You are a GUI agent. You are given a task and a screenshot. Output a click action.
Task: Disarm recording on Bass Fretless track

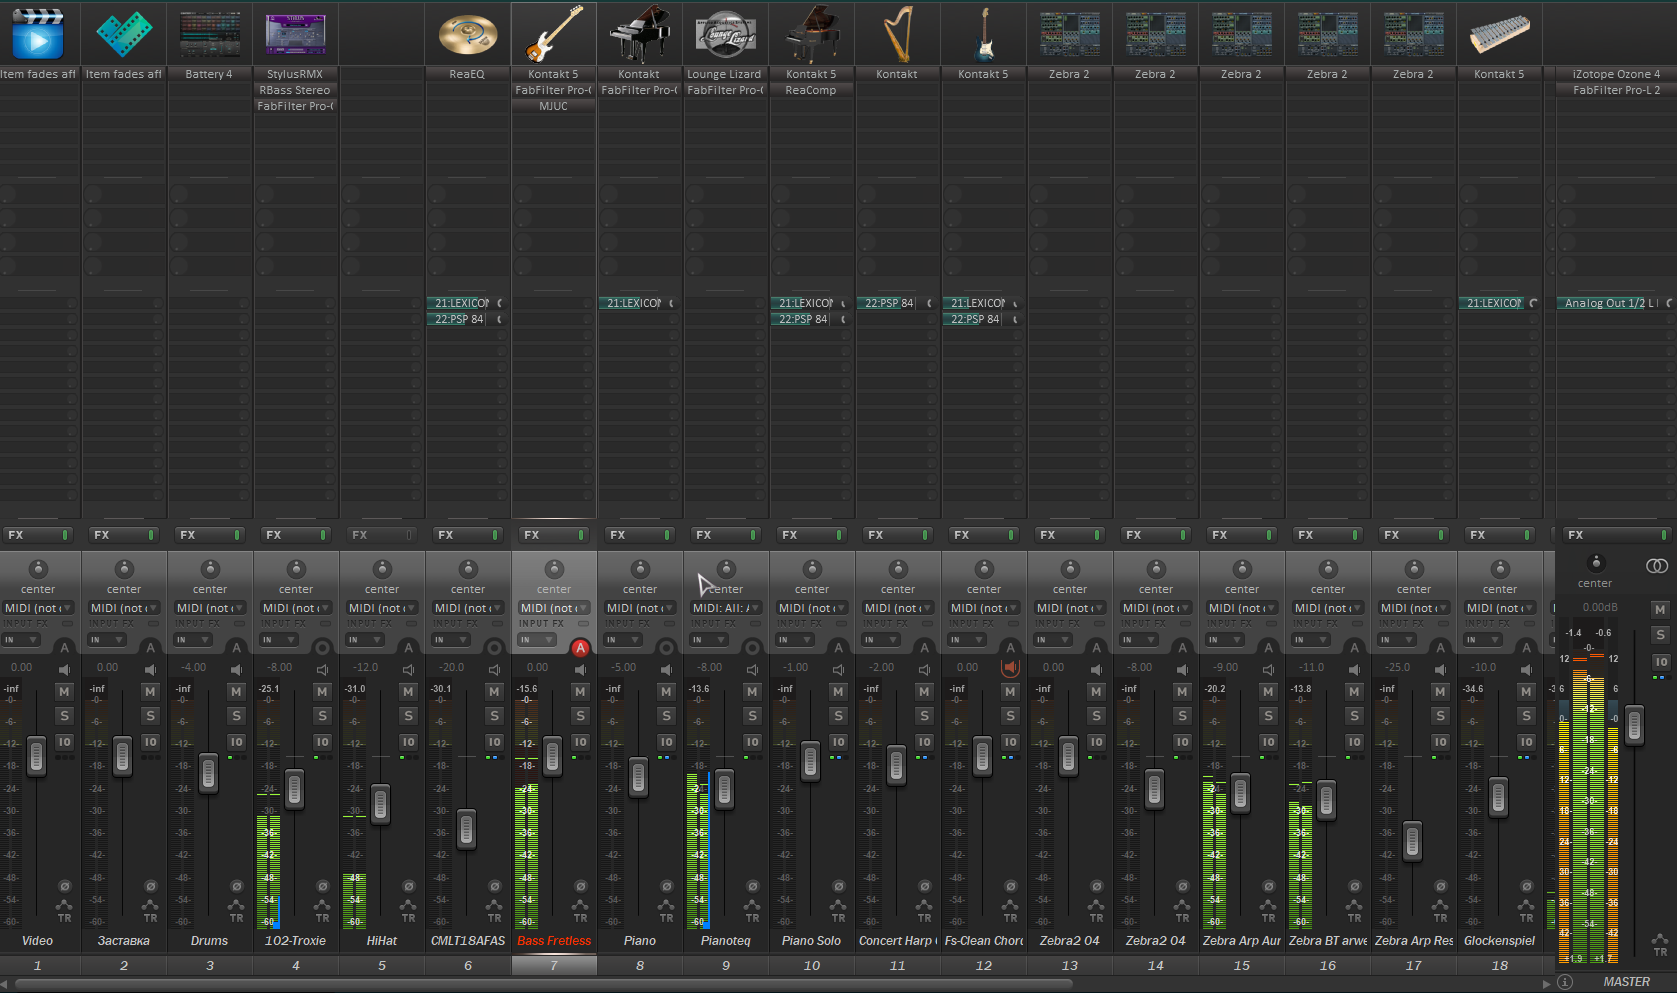(x=580, y=648)
